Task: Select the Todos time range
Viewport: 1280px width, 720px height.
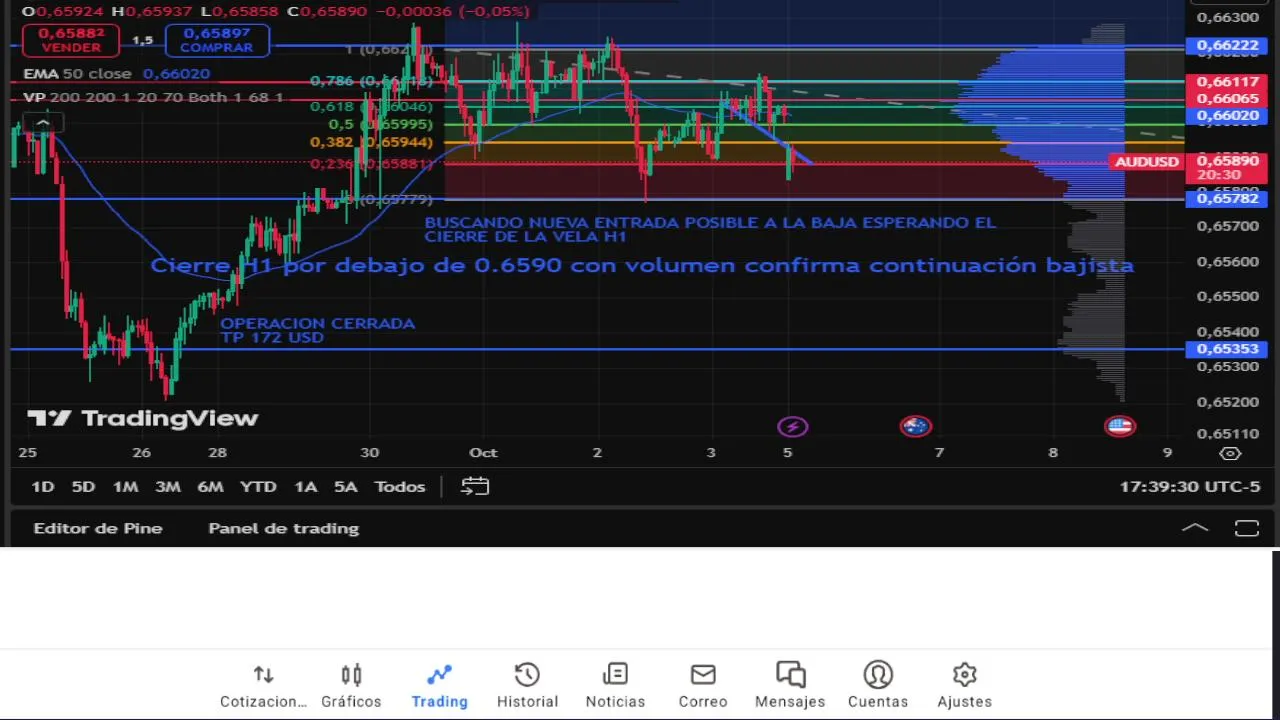Action: point(400,487)
